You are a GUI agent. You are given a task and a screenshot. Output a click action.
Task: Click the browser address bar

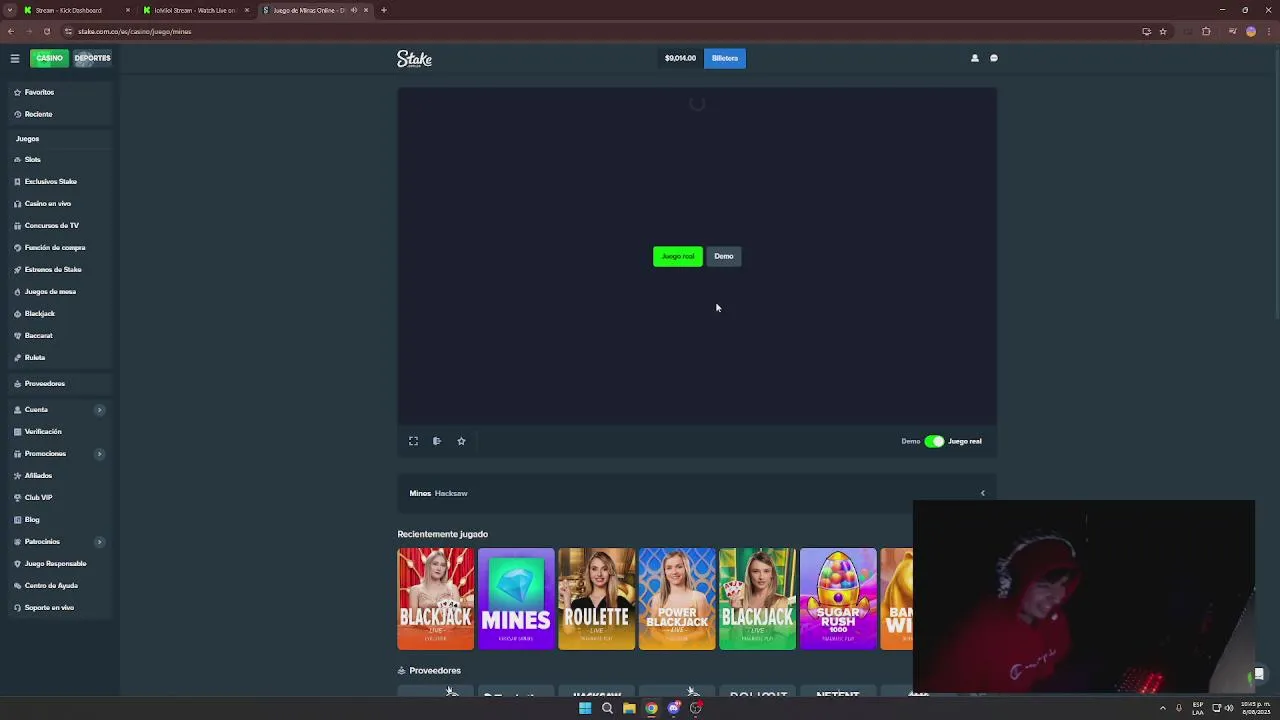click(600, 31)
